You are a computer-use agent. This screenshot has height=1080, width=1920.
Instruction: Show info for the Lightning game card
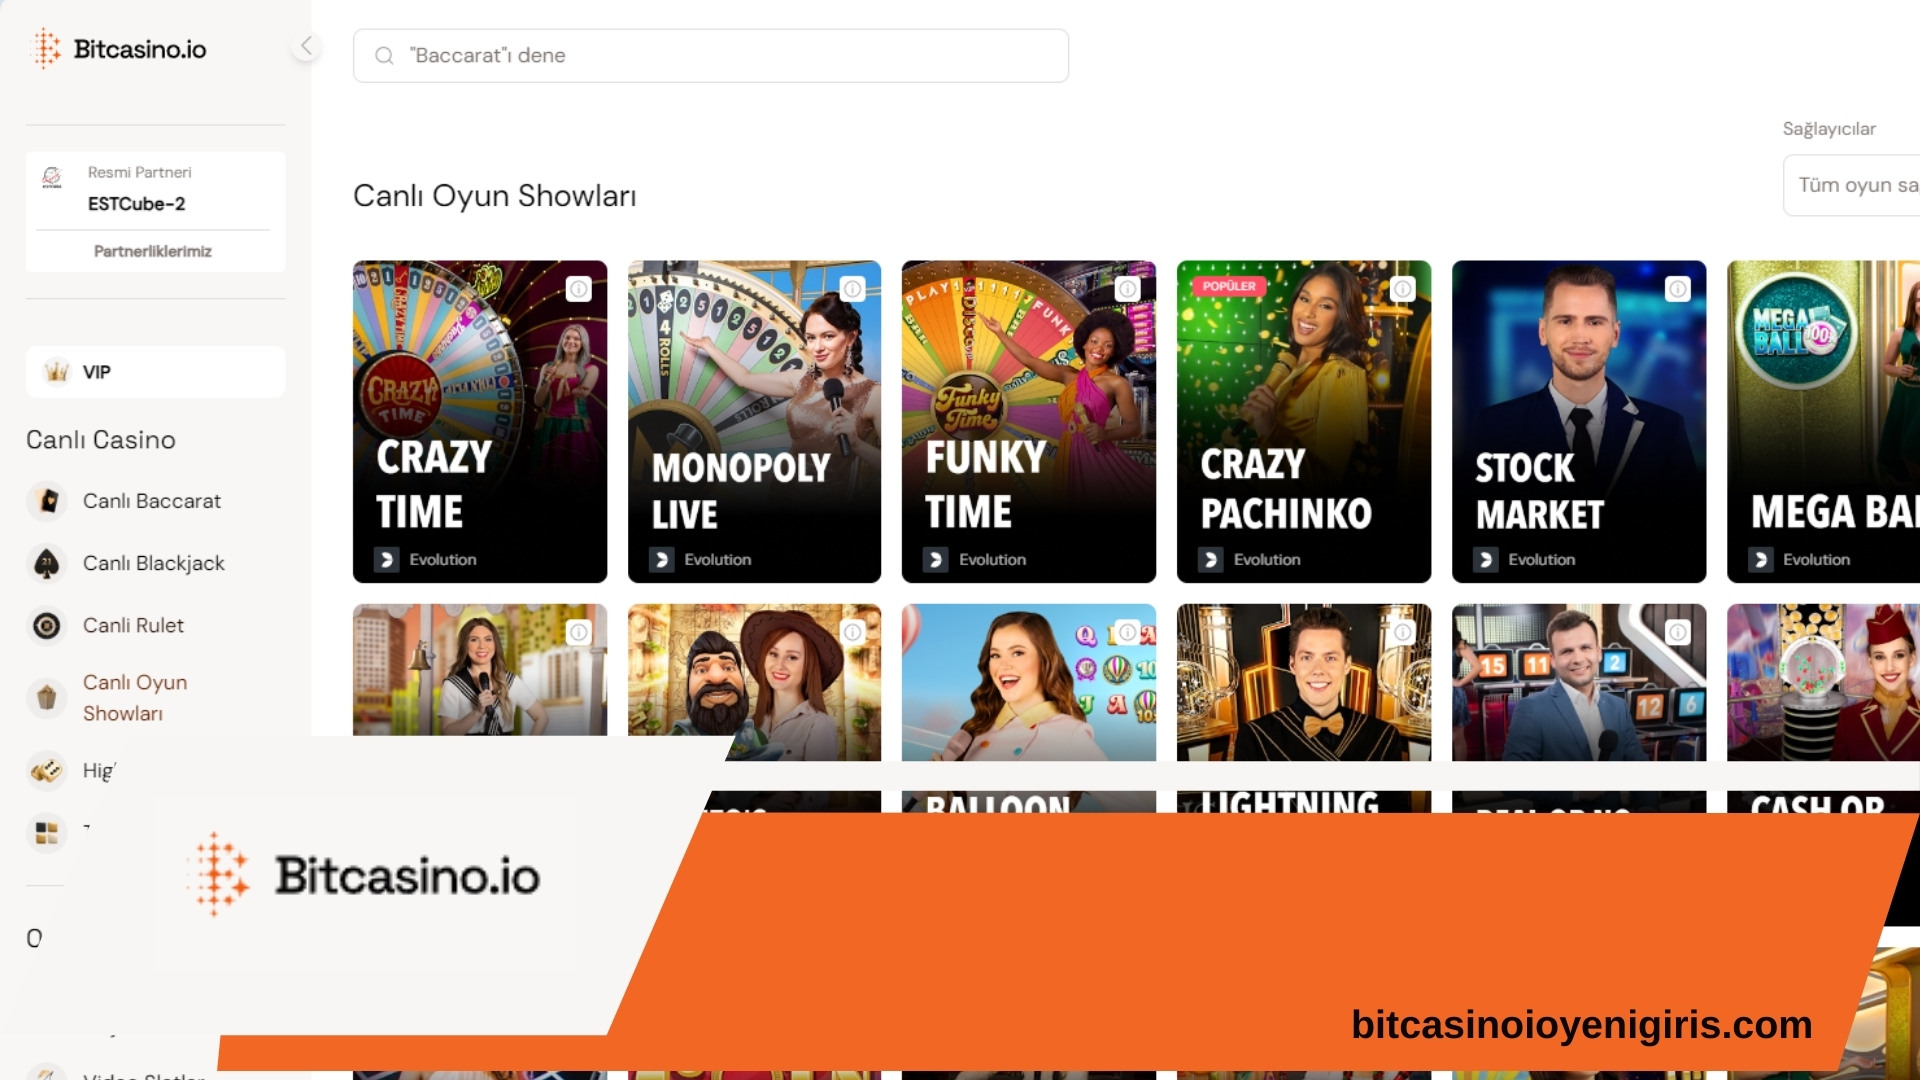1403,632
